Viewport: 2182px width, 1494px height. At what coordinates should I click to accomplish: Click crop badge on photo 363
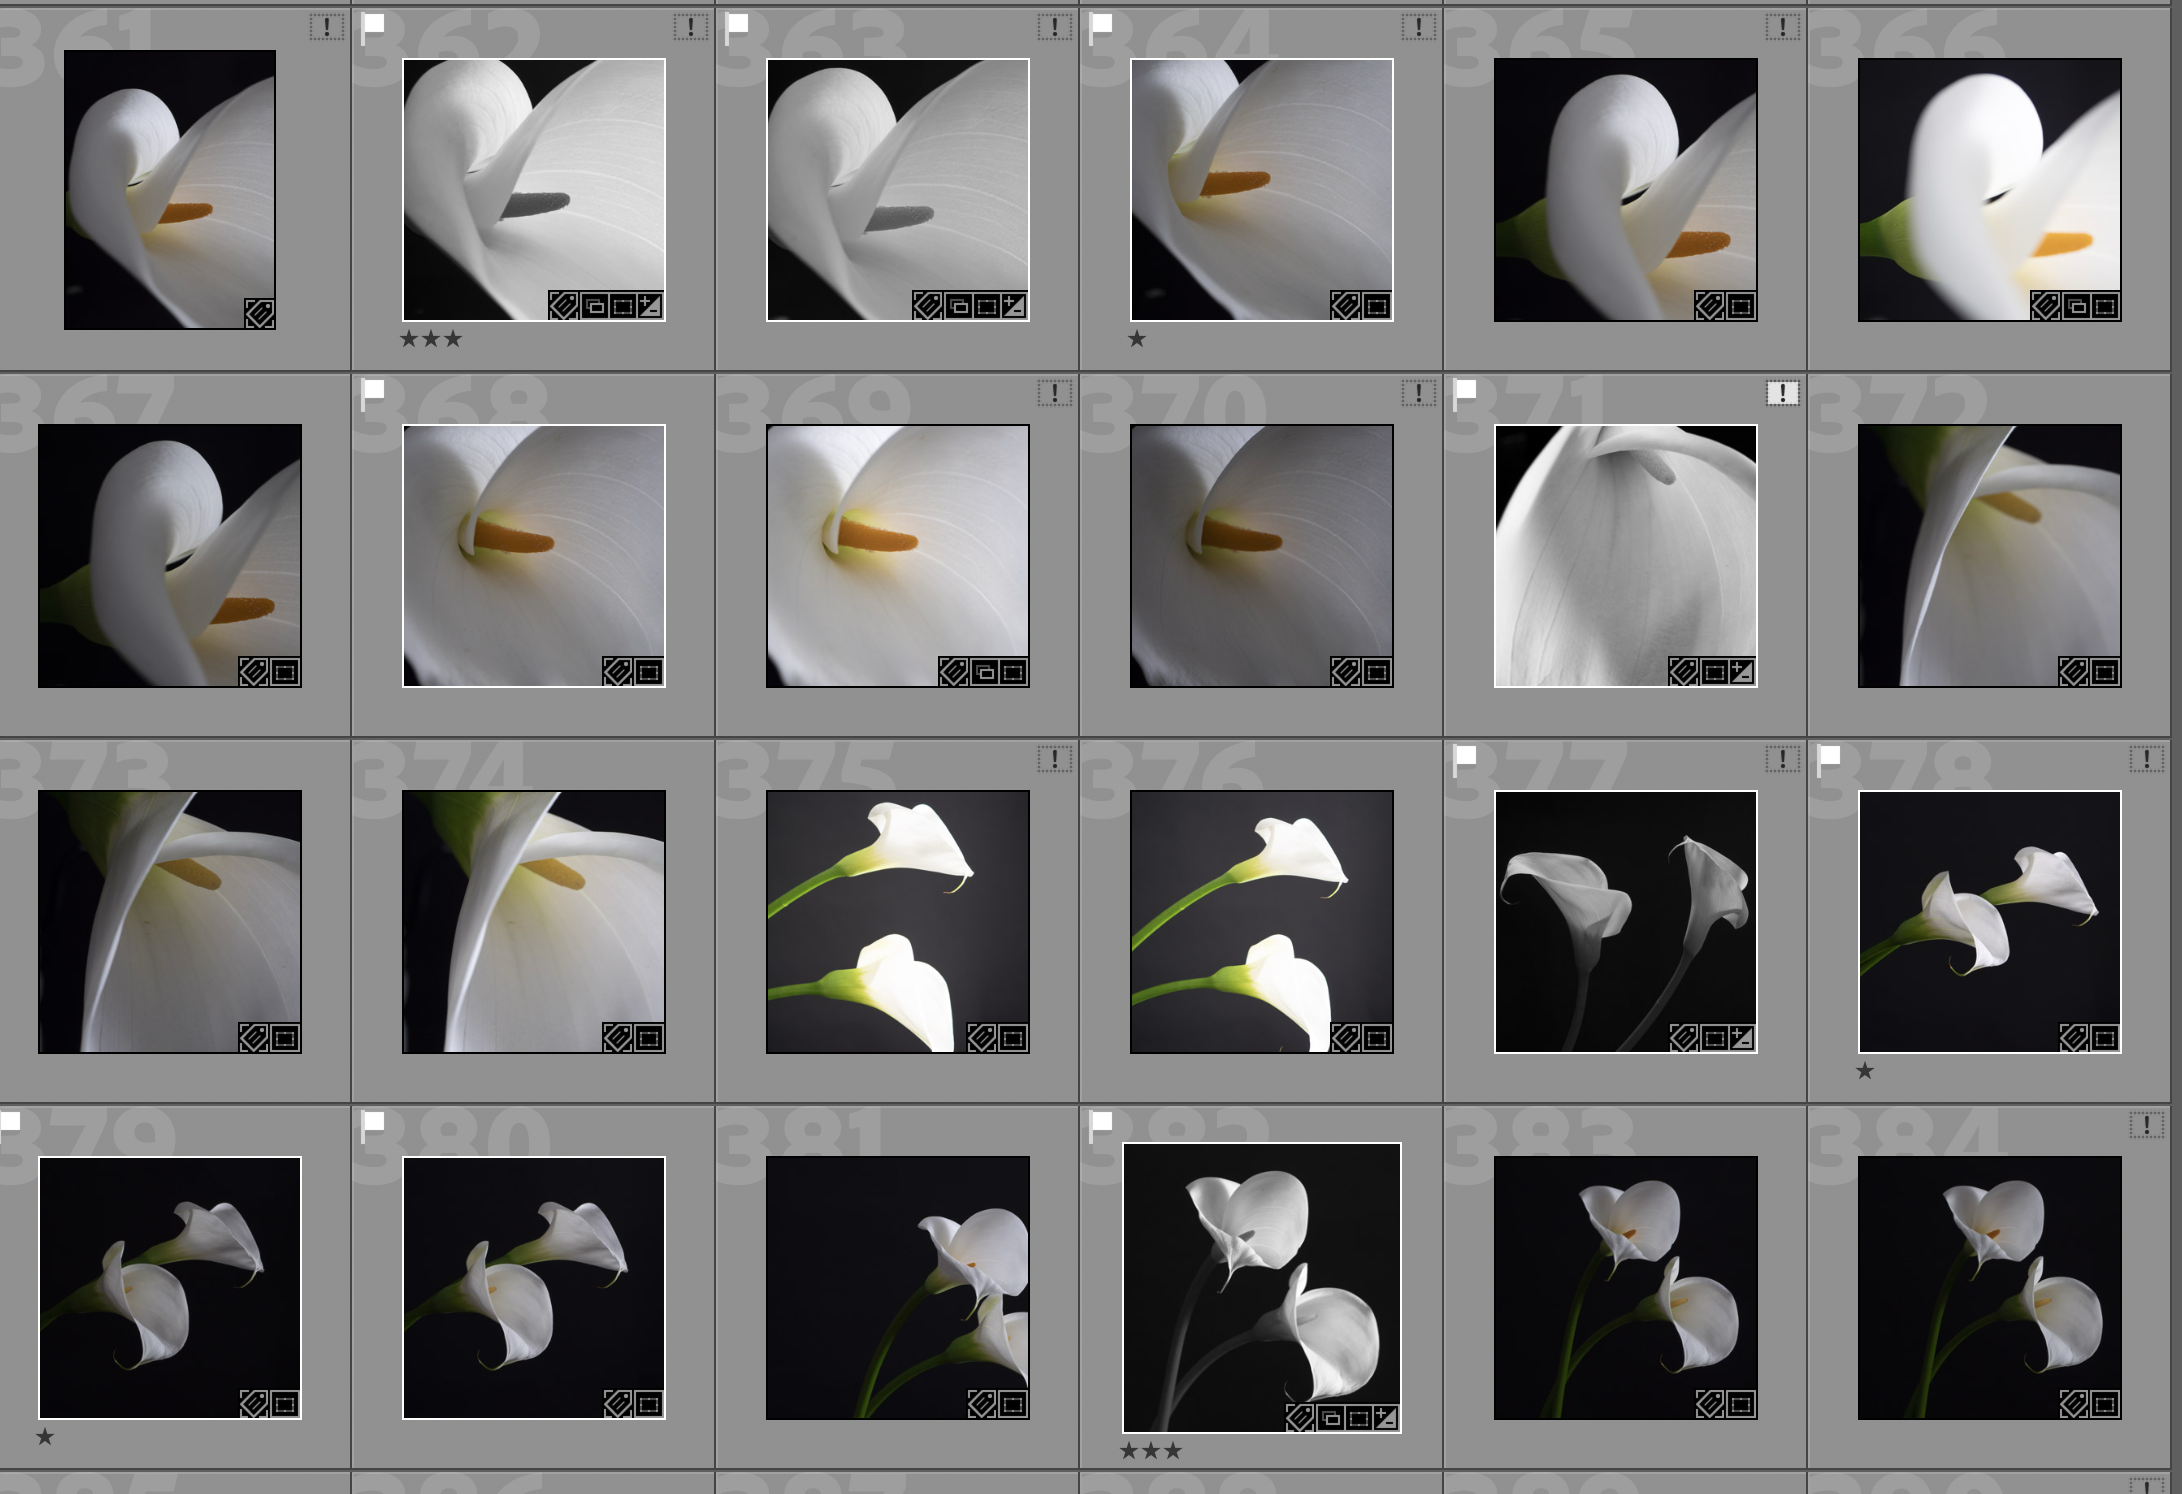986,306
